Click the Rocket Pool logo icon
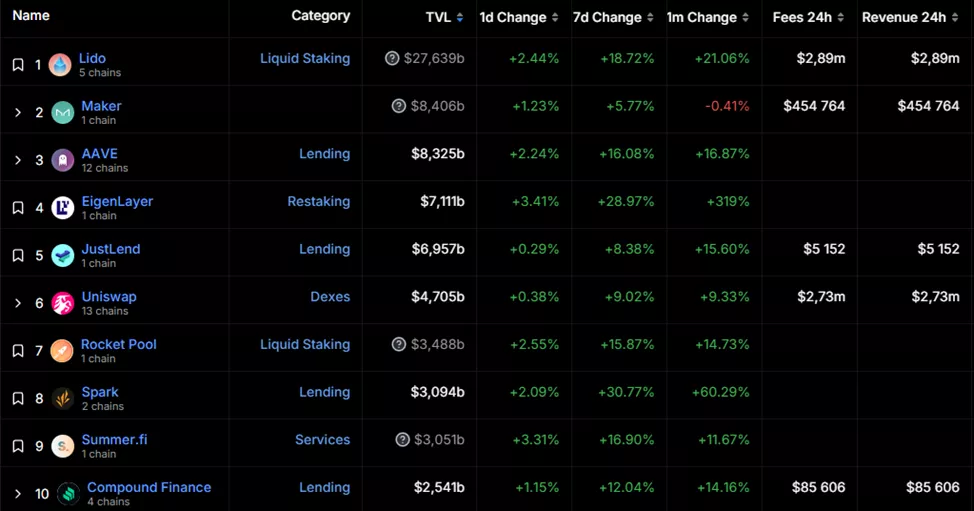The width and height of the screenshot is (974, 511). tap(62, 351)
